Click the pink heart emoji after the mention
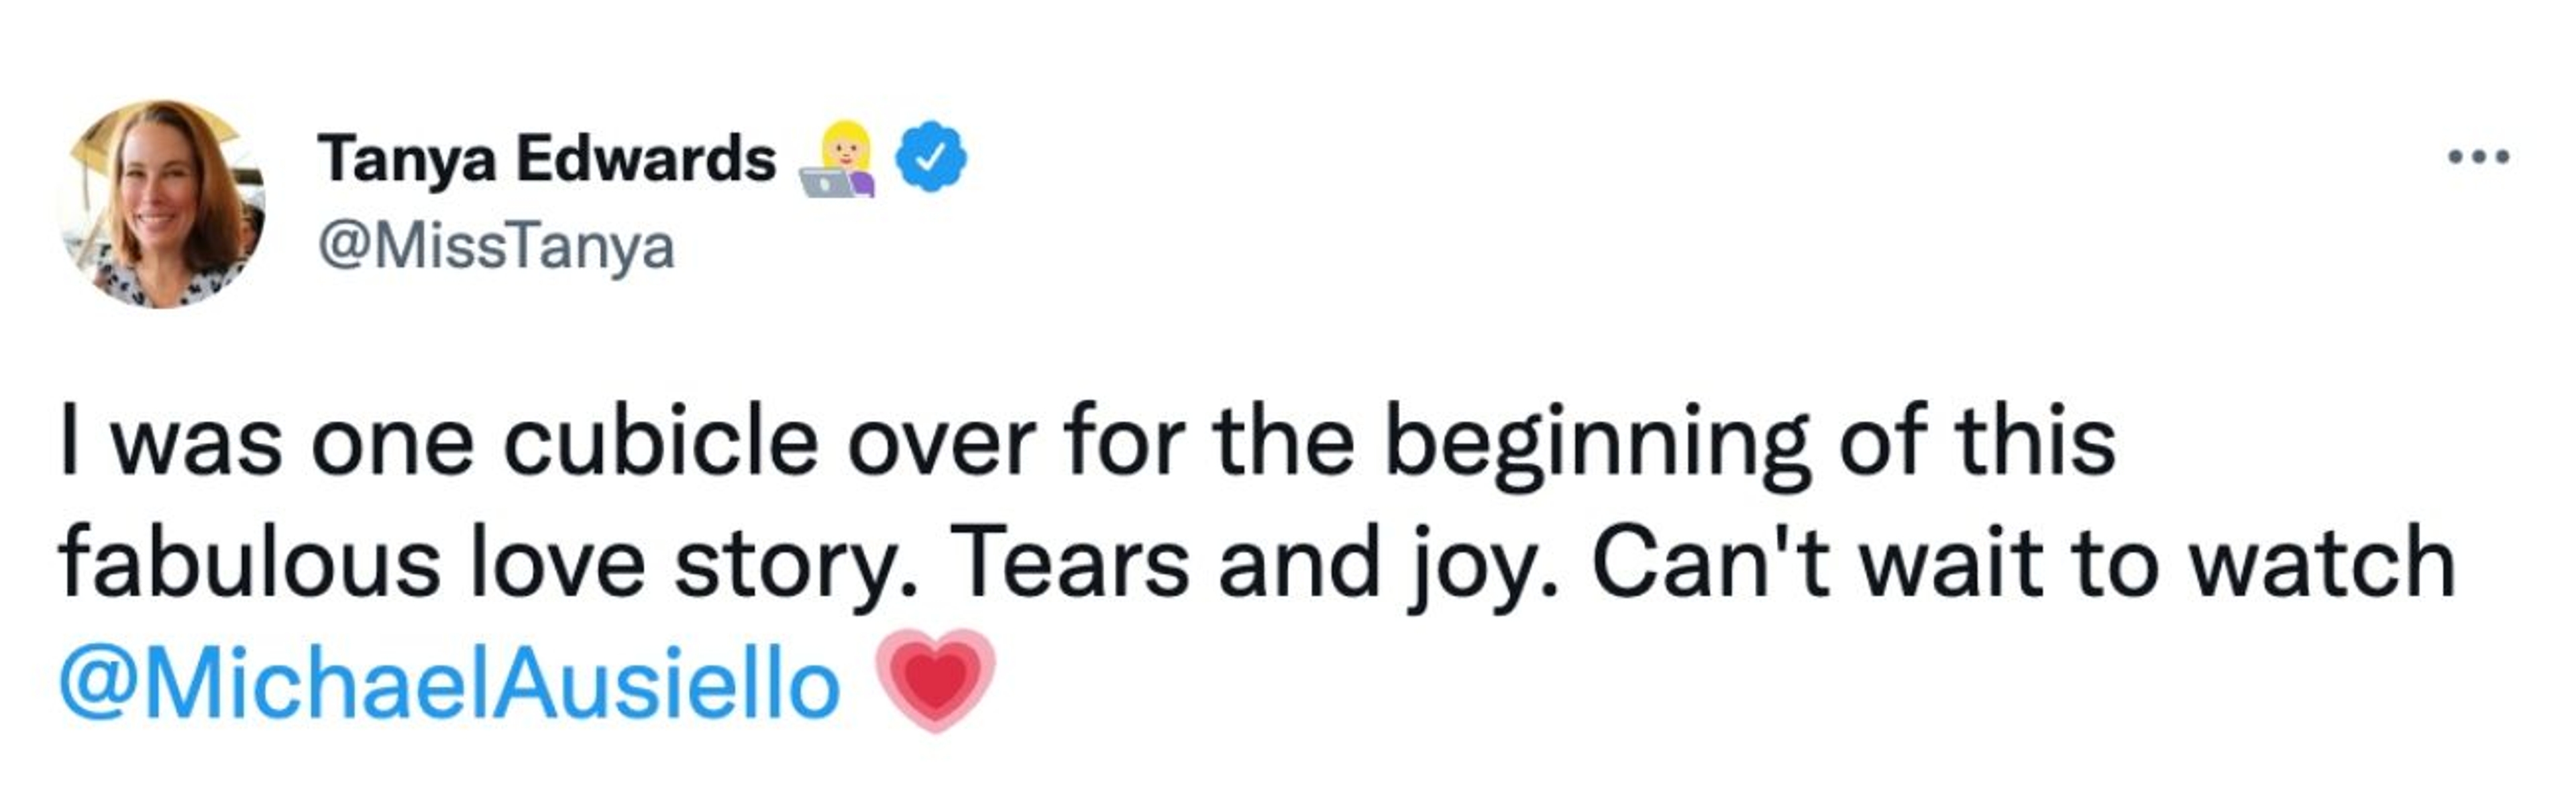 click(935, 680)
